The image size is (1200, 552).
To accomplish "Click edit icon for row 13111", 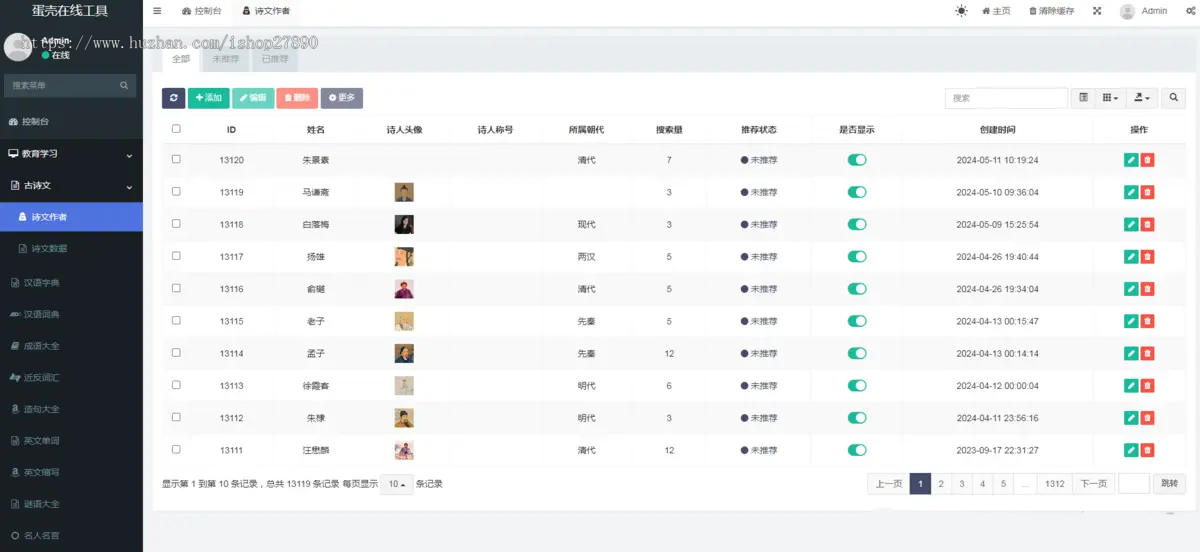I will coord(1131,450).
